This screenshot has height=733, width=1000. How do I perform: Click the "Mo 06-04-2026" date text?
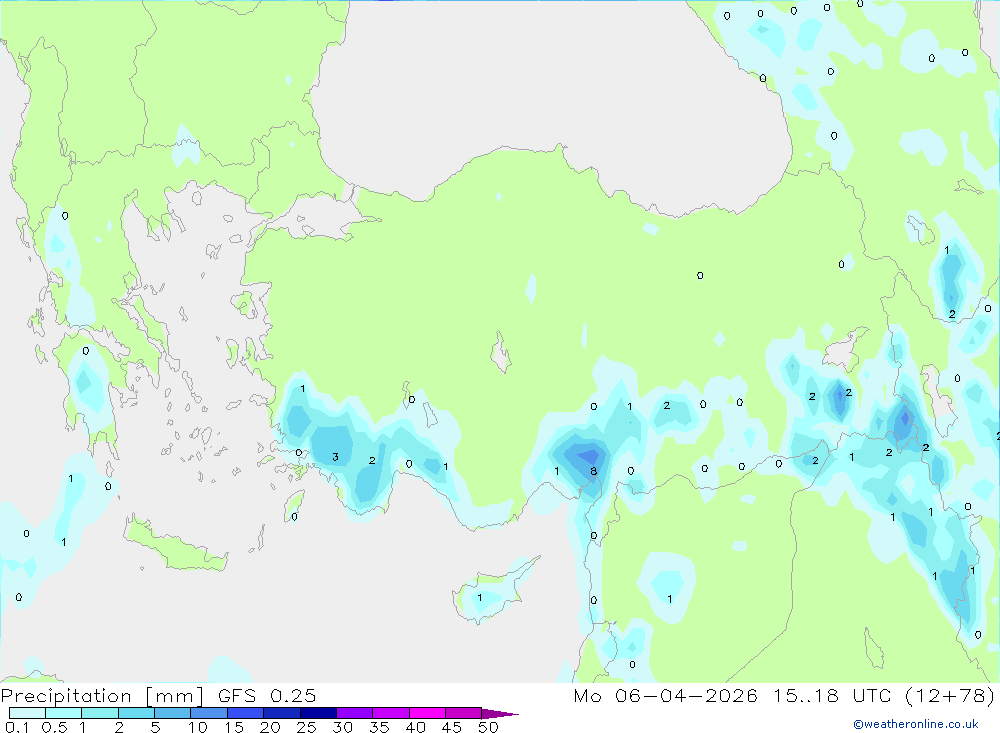(665, 695)
